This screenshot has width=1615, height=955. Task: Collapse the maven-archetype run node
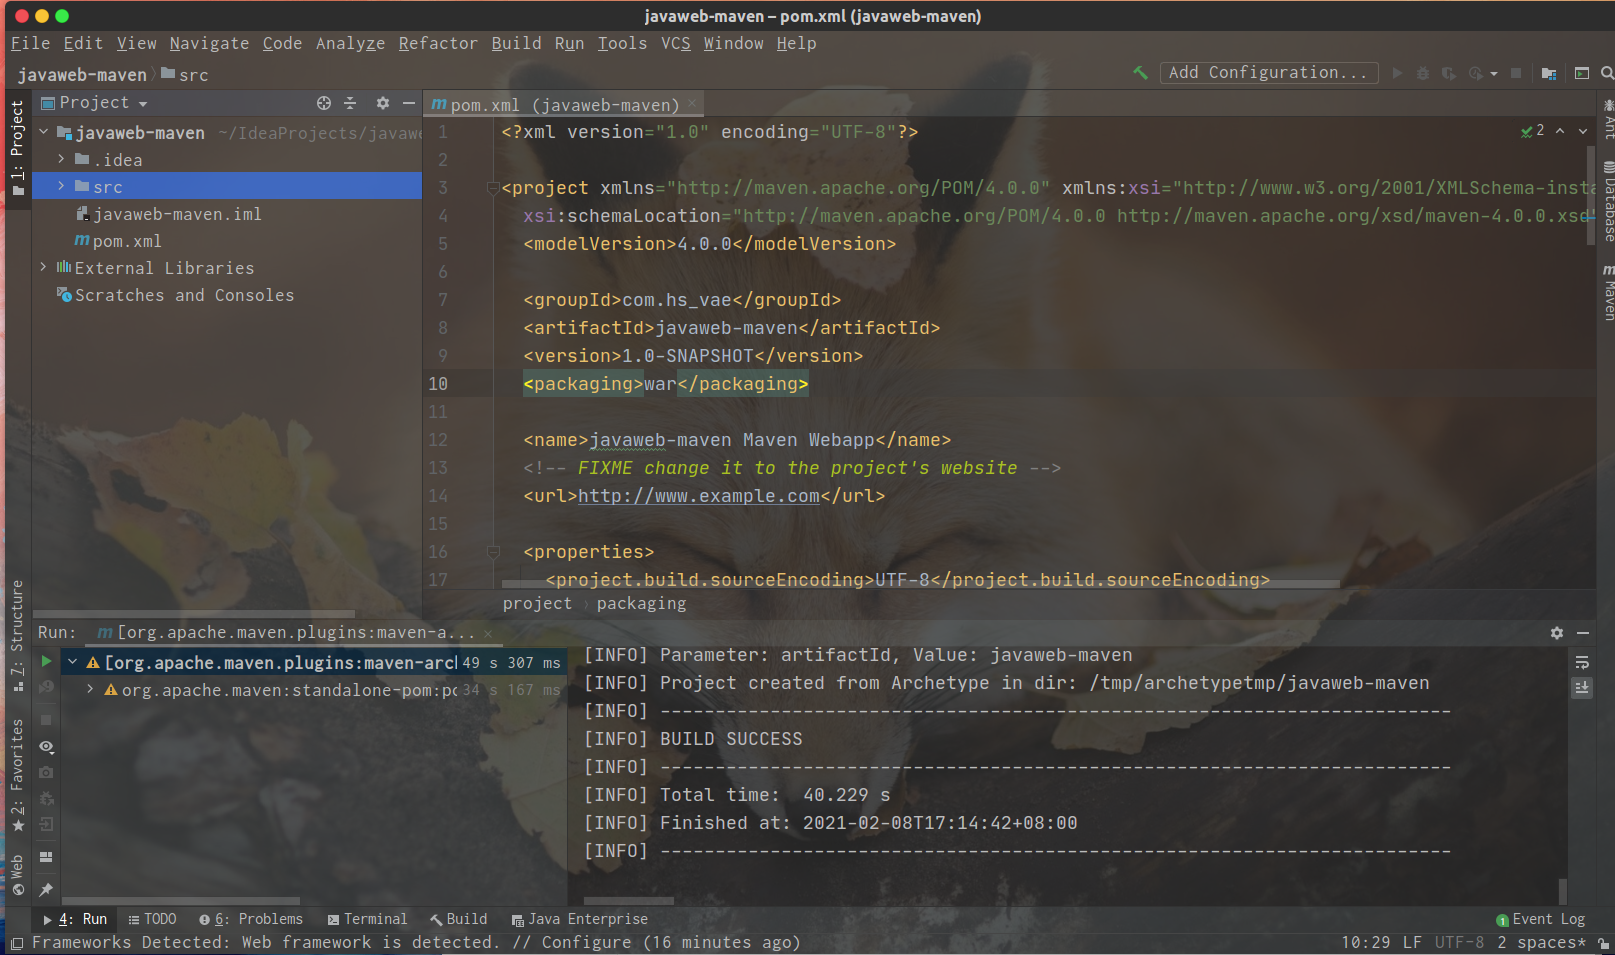tap(72, 662)
